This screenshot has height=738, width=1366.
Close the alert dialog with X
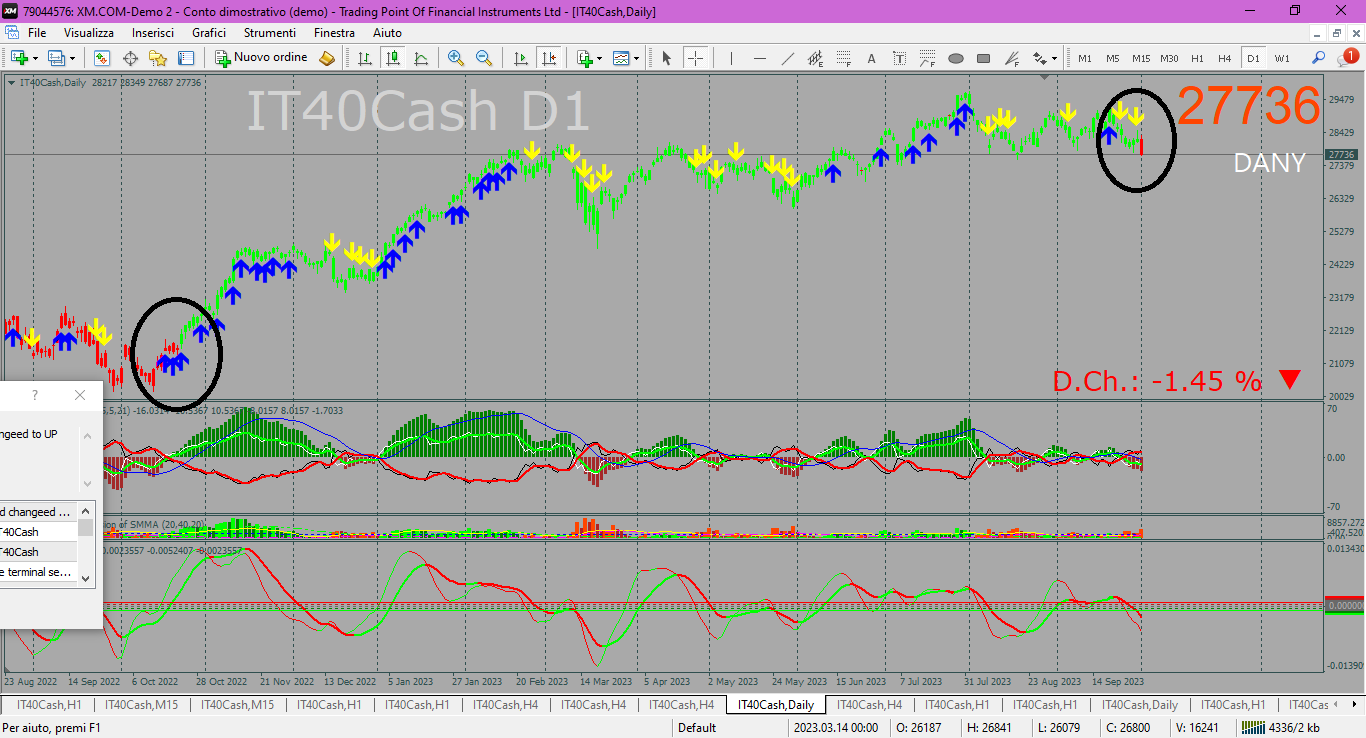(x=80, y=396)
